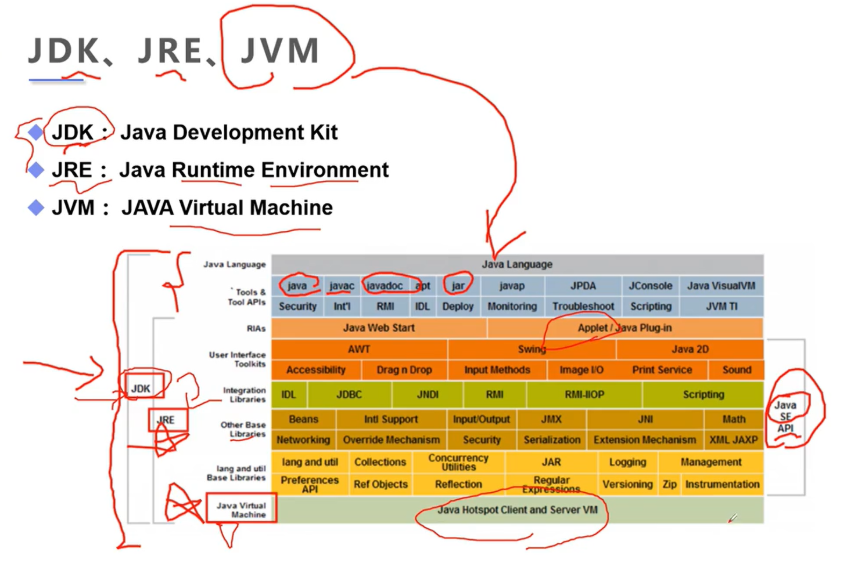Click the 'Preferences API' cell
Viewport: 857px width, 565px height.
coord(310,485)
